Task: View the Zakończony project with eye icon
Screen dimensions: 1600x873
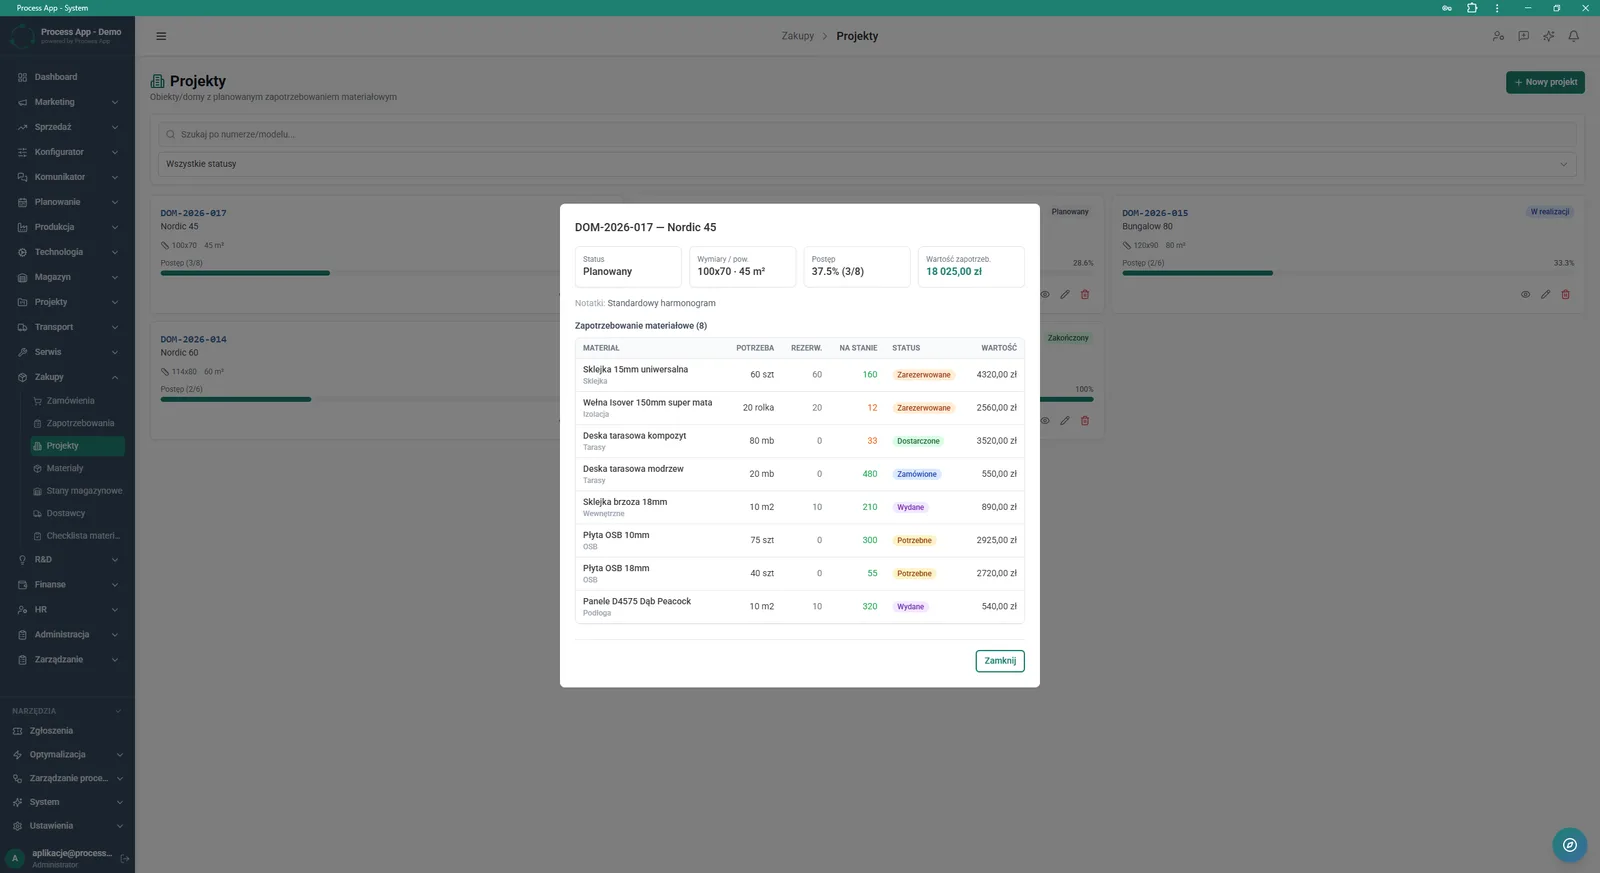Action: pyautogui.click(x=1045, y=420)
